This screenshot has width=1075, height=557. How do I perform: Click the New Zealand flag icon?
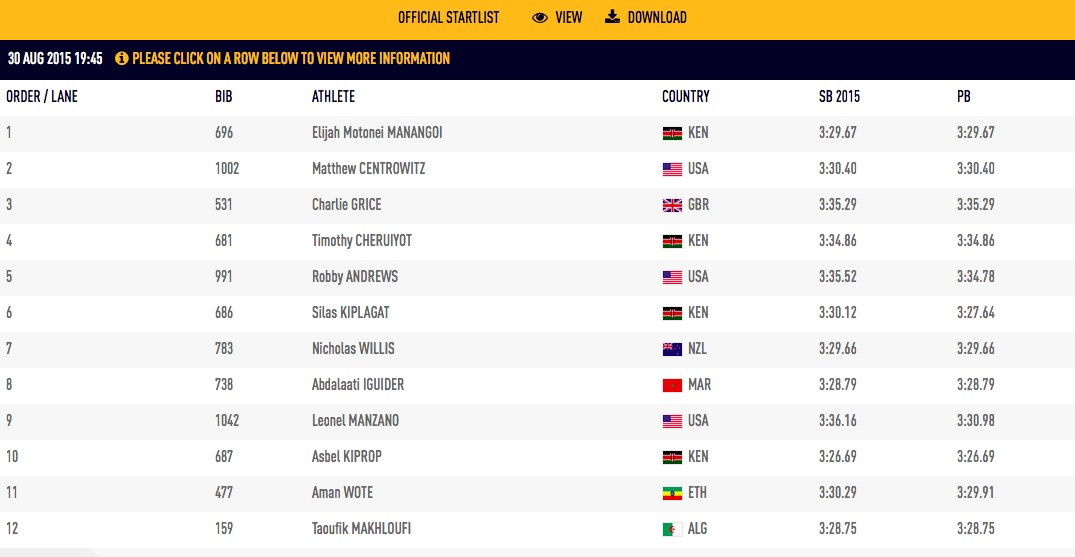(x=672, y=349)
